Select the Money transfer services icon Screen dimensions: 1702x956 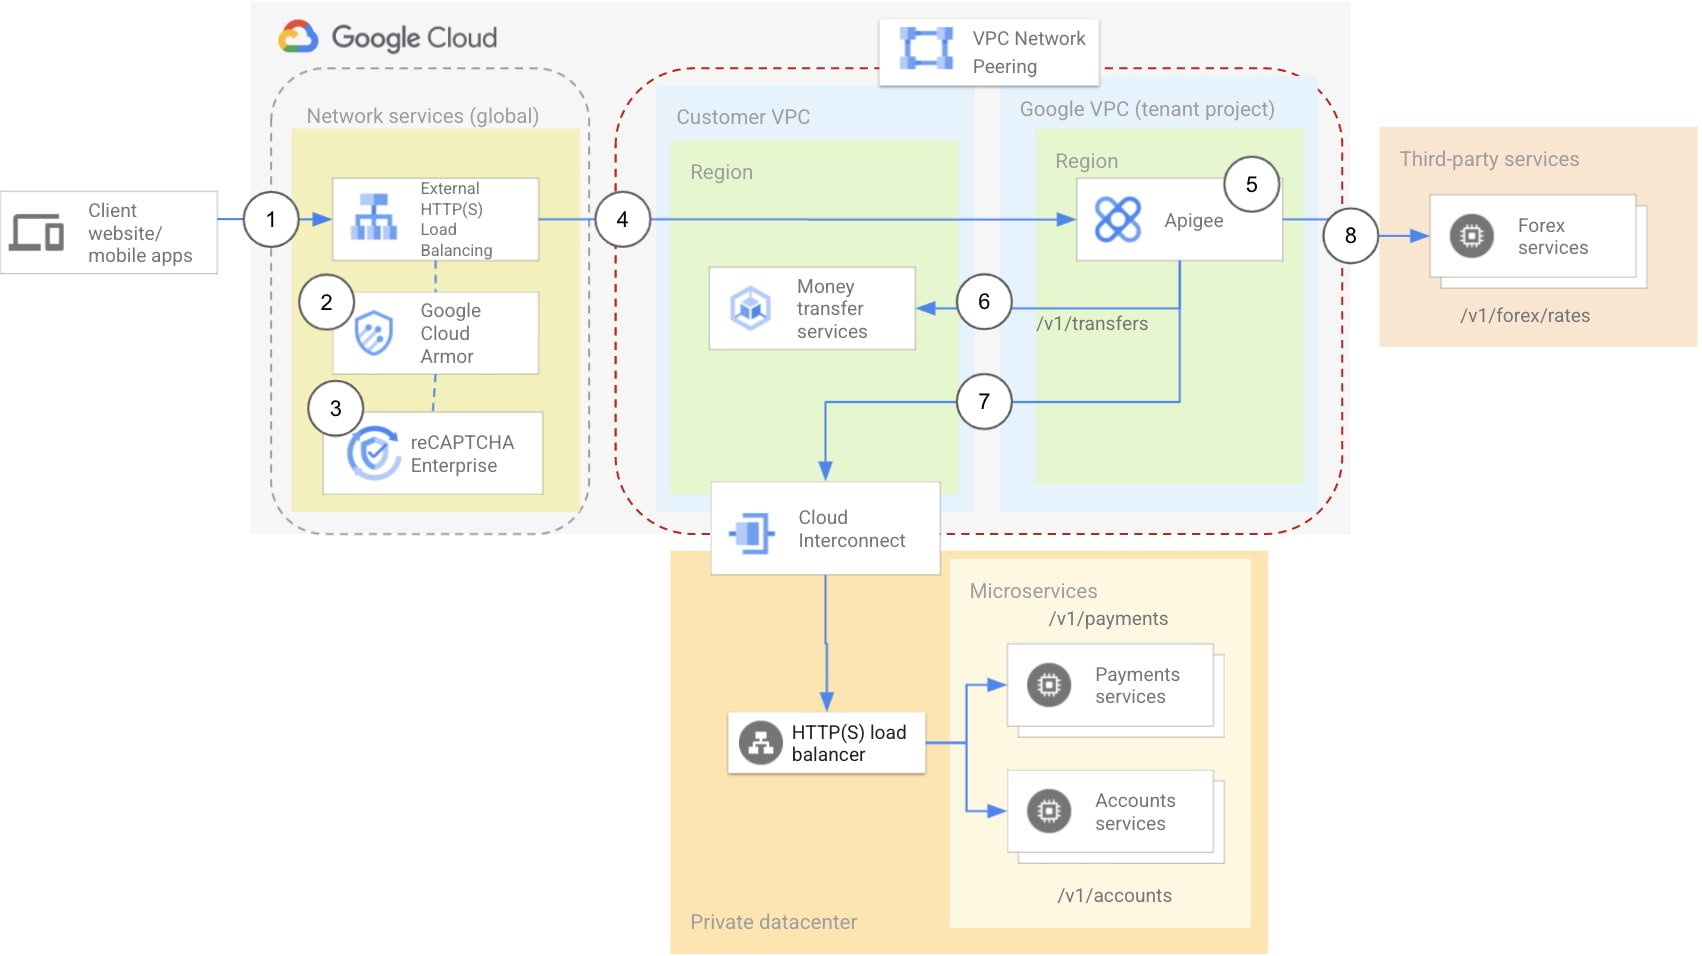[x=751, y=307]
